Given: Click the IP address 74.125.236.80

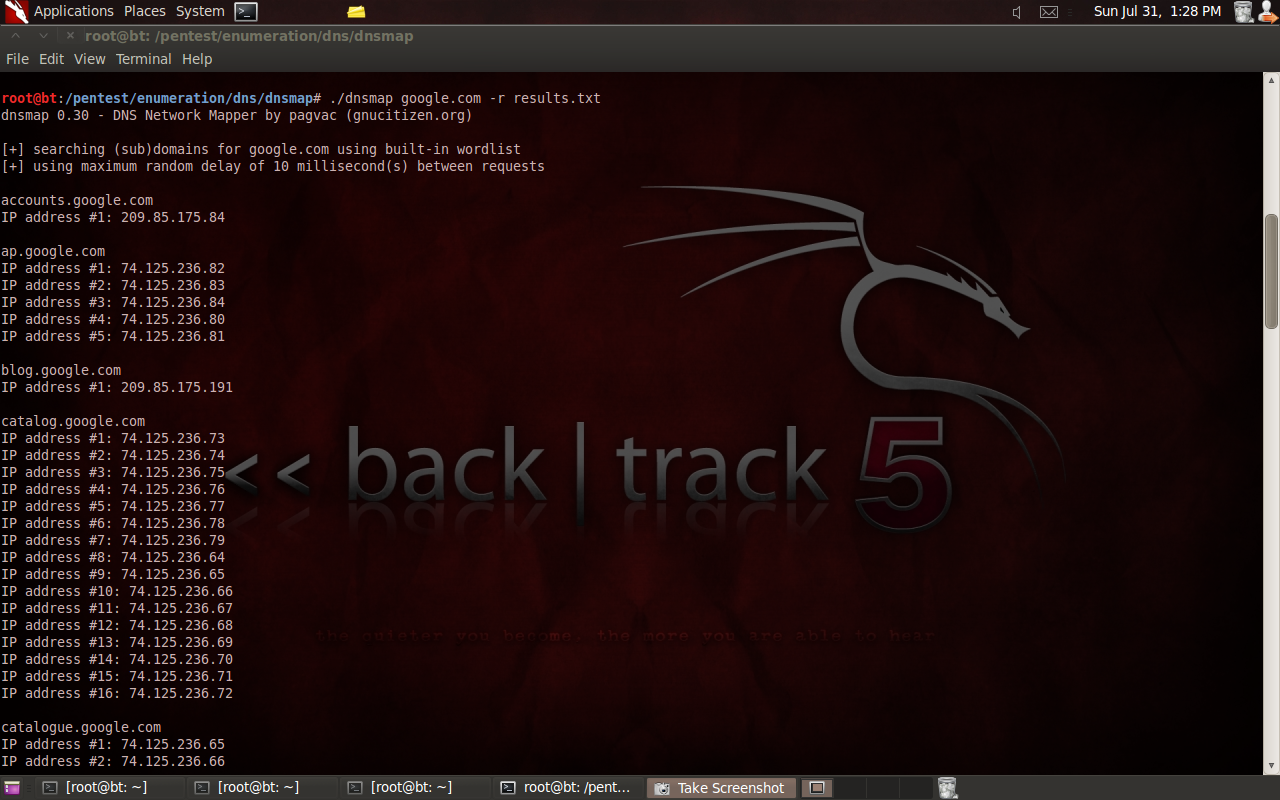Looking at the screenshot, I should 173,319.
